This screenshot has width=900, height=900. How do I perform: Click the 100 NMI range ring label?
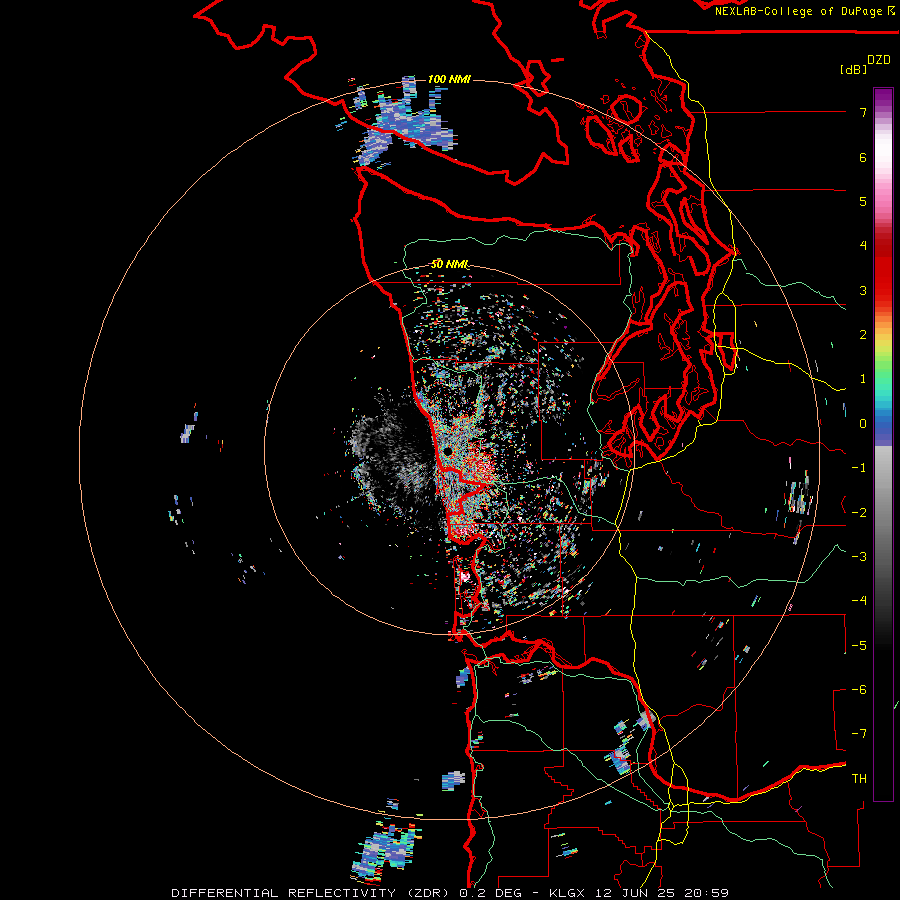point(449,79)
